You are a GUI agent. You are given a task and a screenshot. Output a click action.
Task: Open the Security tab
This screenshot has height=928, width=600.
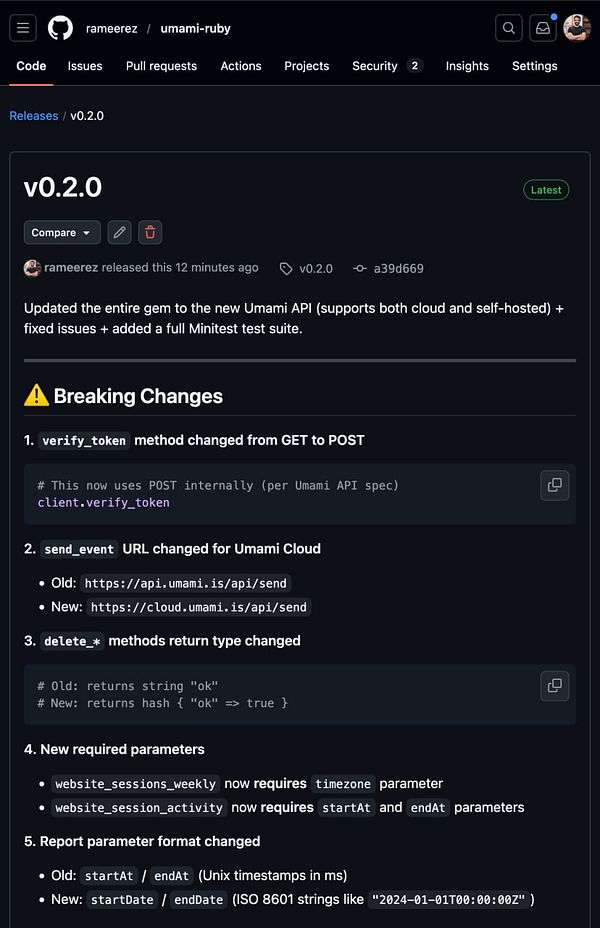(374, 66)
